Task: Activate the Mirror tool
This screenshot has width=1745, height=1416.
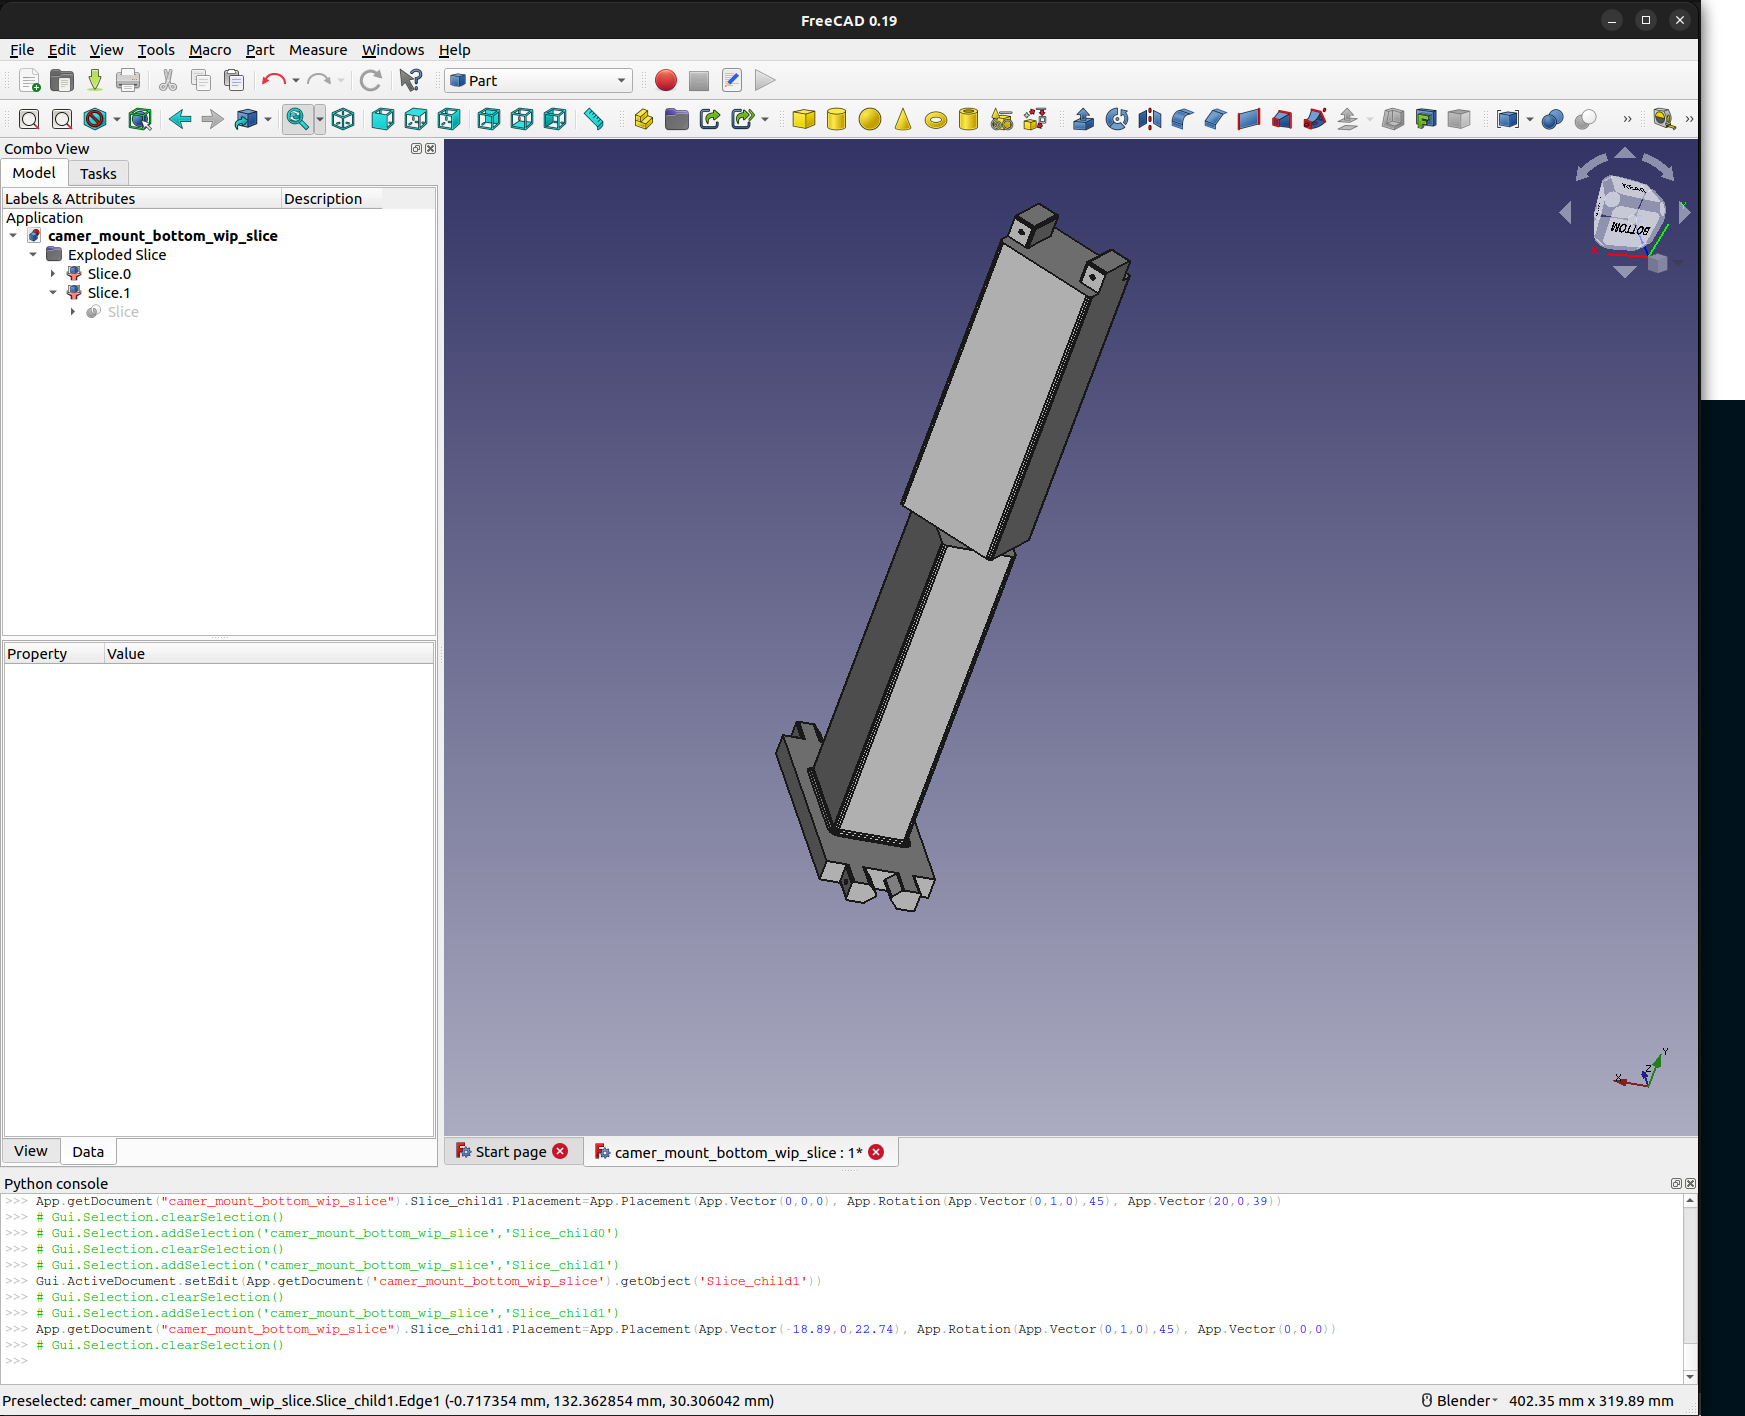Action: pos(1149,119)
